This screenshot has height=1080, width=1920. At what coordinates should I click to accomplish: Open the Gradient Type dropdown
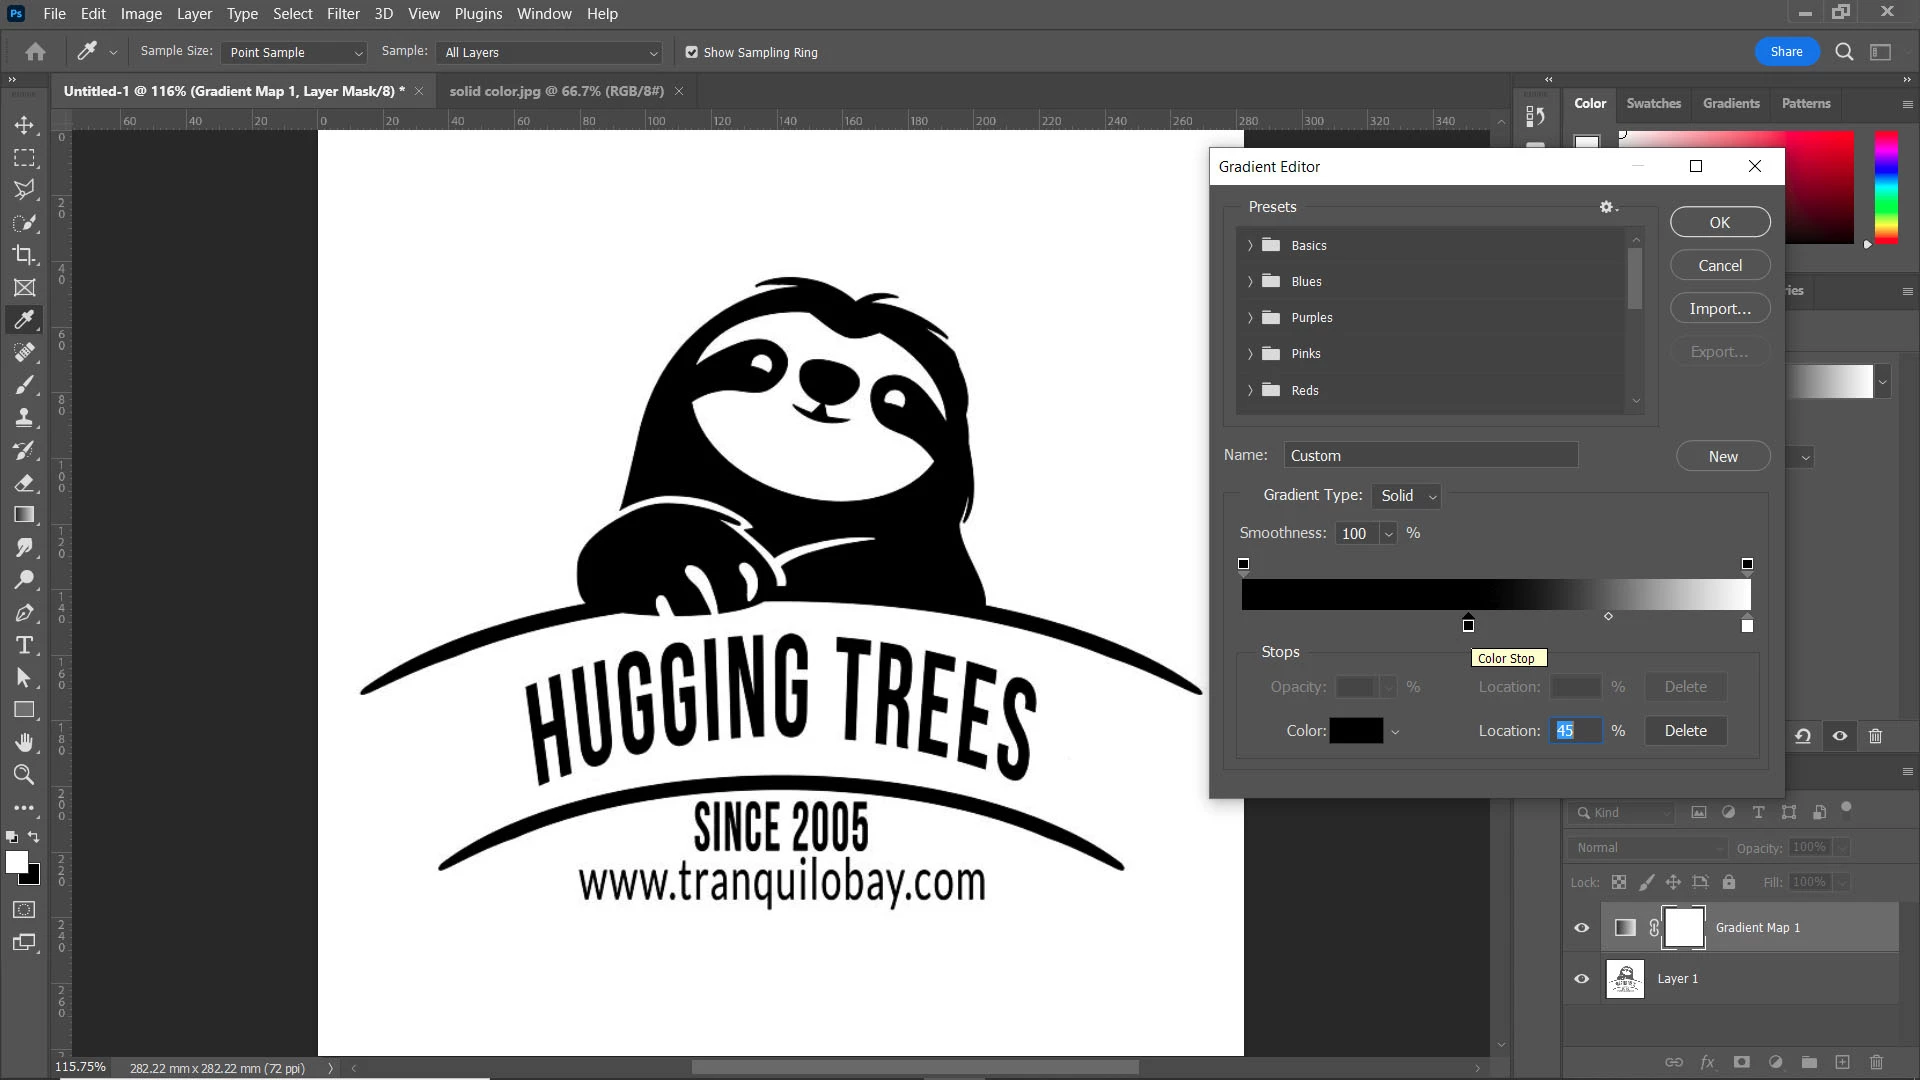click(1407, 496)
